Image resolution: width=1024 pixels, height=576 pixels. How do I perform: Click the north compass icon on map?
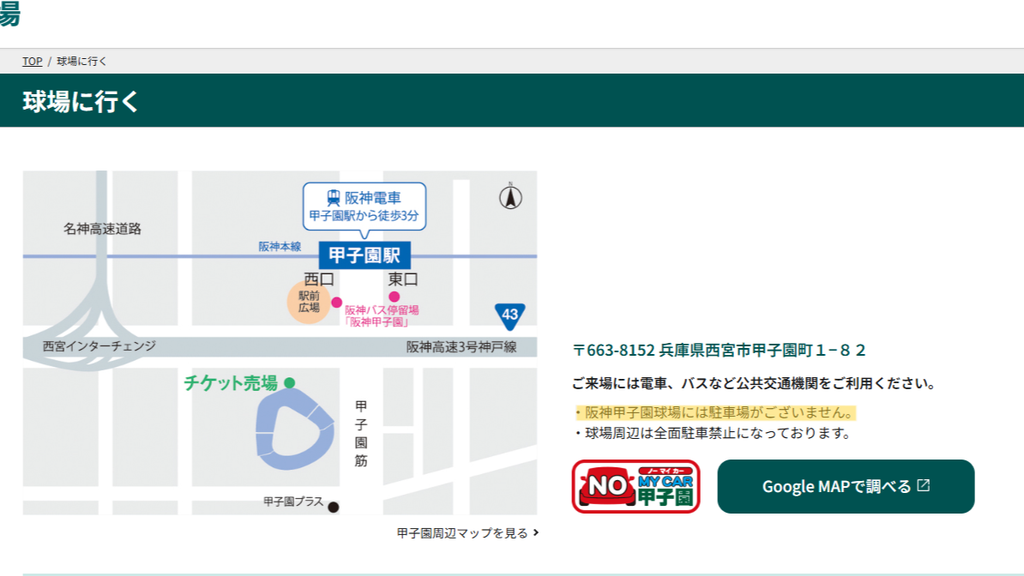tap(511, 197)
